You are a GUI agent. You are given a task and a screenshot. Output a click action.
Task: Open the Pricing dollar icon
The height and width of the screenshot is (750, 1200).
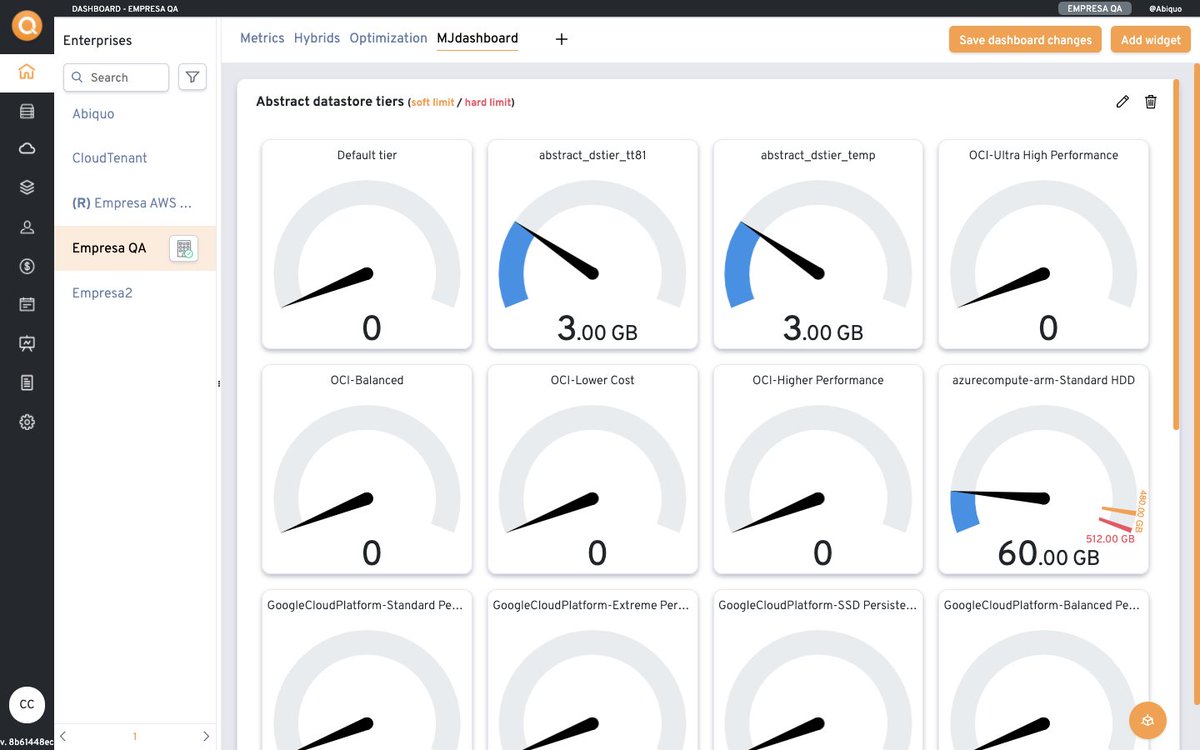click(x=27, y=266)
